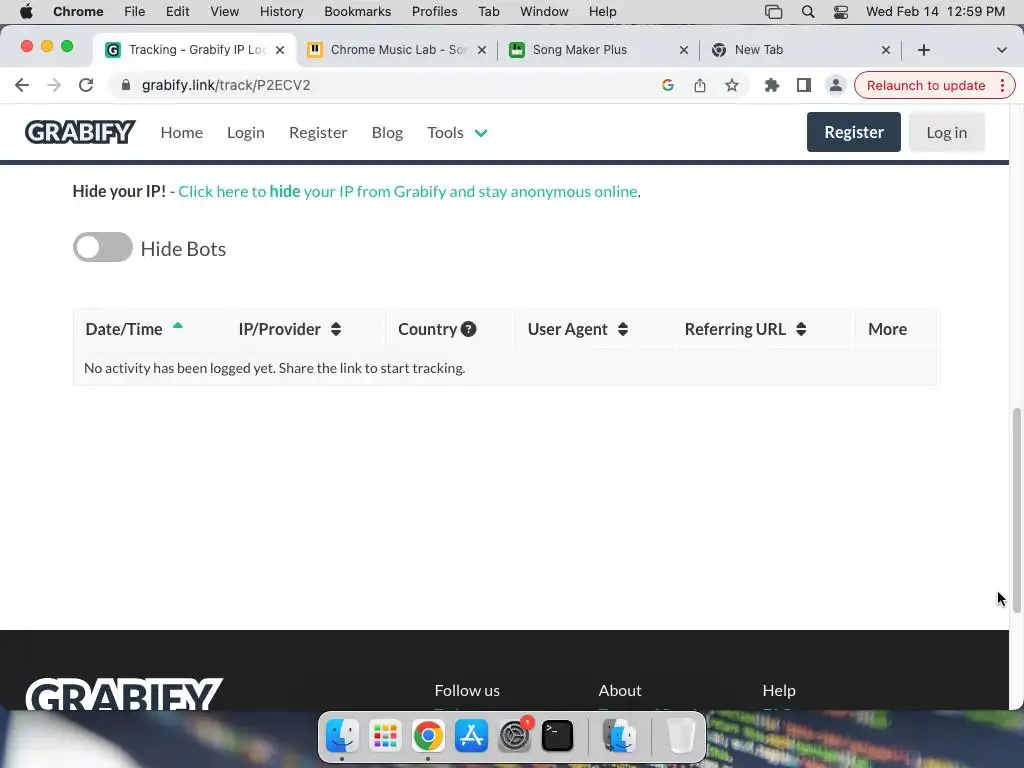Viewport: 1024px width, 768px height.
Task: Click the Help footer heading
Action: 778,690
